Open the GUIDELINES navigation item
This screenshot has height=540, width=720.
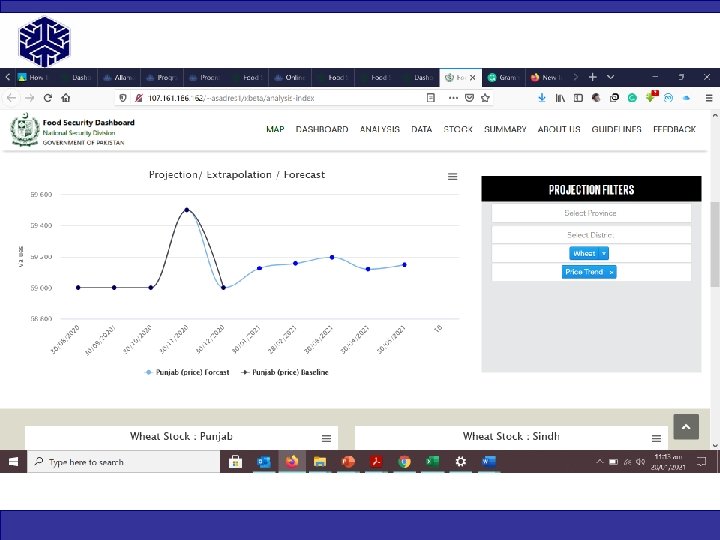click(616, 129)
